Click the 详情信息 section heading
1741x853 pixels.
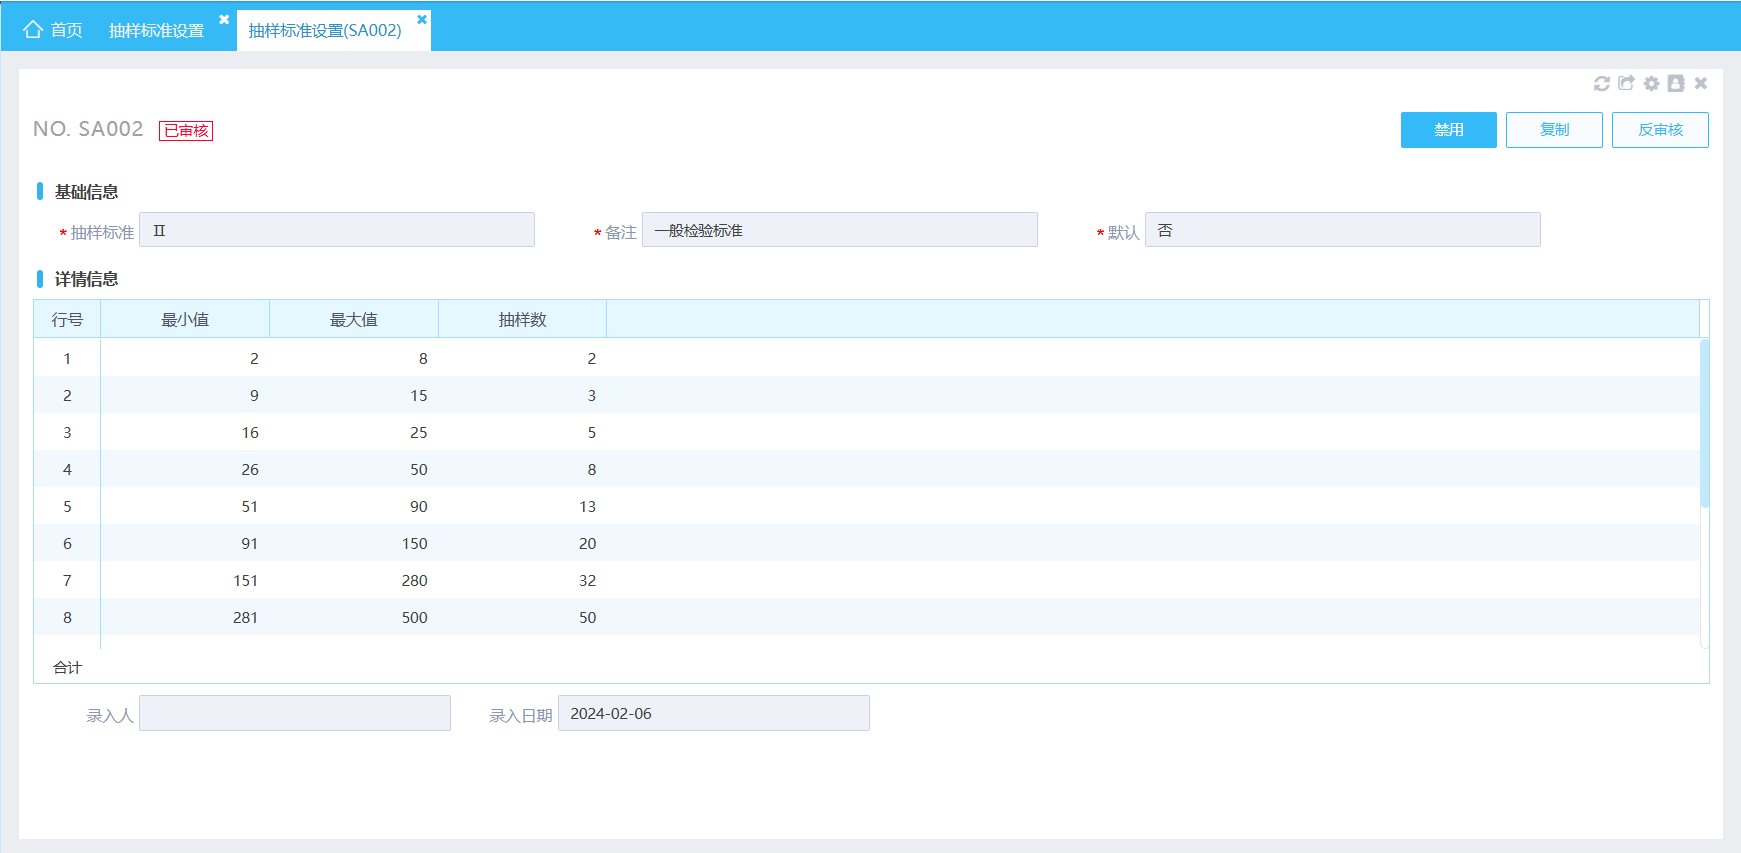click(x=86, y=279)
